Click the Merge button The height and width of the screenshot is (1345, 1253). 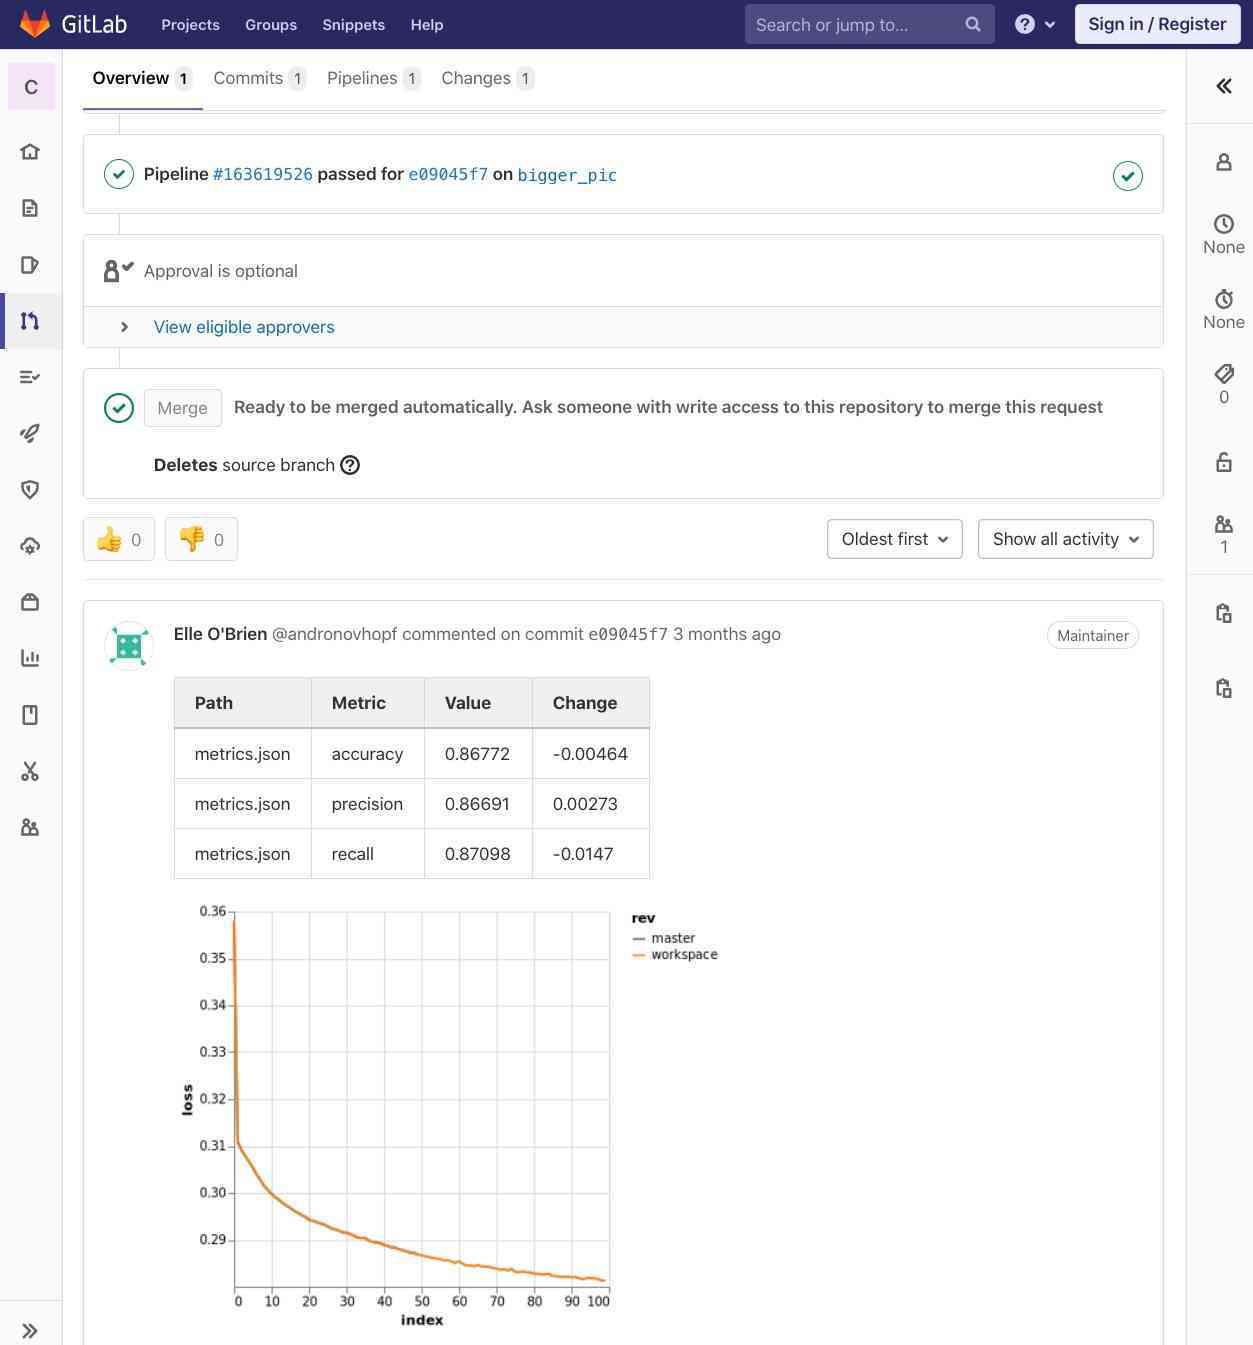tap(183, 408)
